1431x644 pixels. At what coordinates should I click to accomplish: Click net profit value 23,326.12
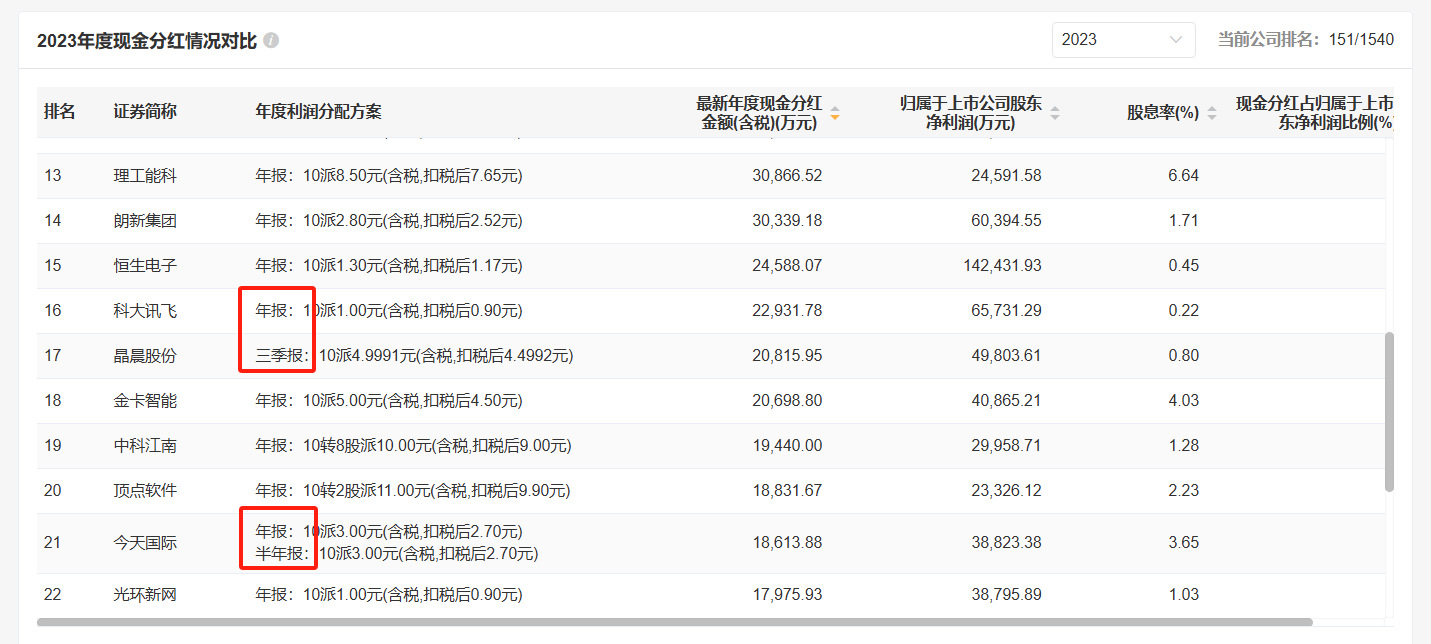coord(1007,491)
